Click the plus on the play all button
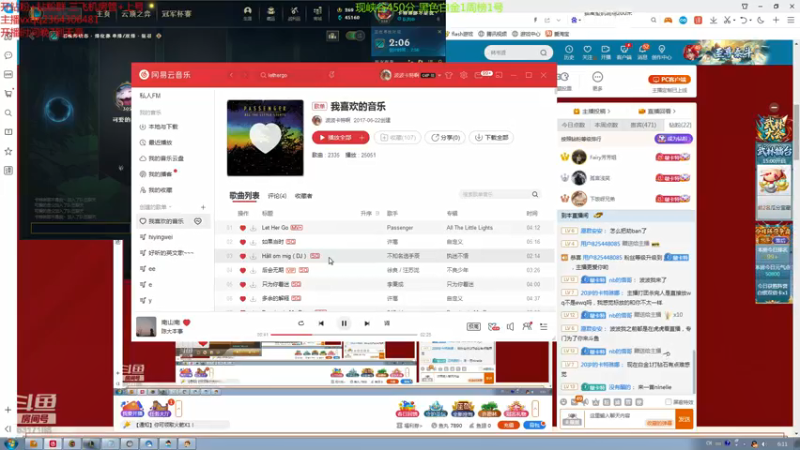 coord(362,138)
